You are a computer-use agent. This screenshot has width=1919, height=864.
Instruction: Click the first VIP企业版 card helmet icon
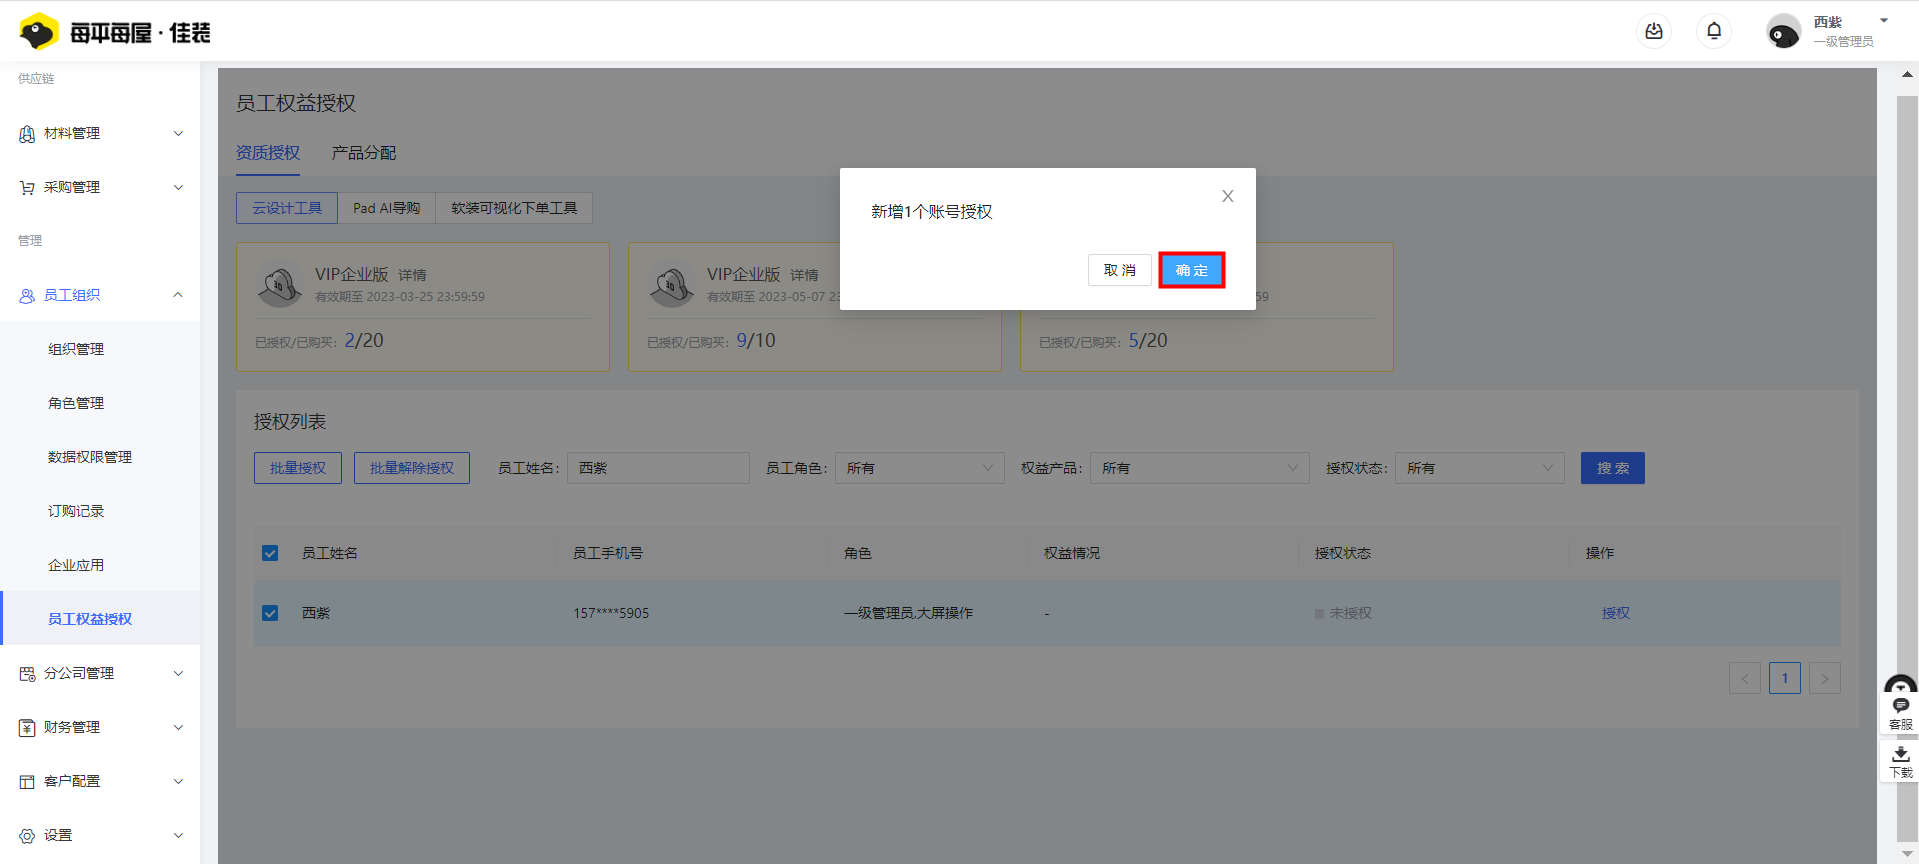(280, 286)
